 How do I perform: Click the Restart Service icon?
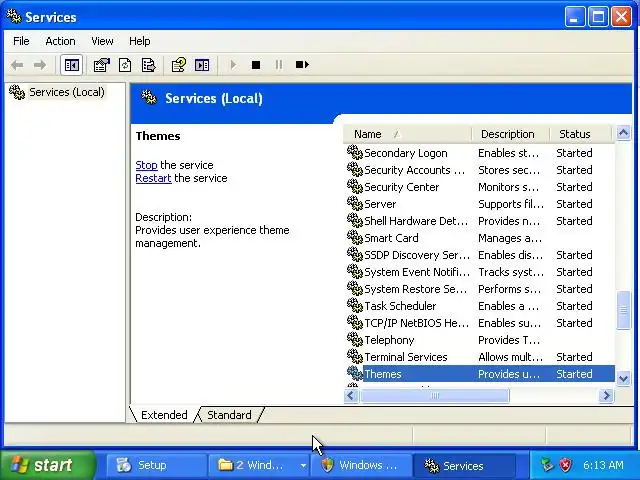[302, 65]
